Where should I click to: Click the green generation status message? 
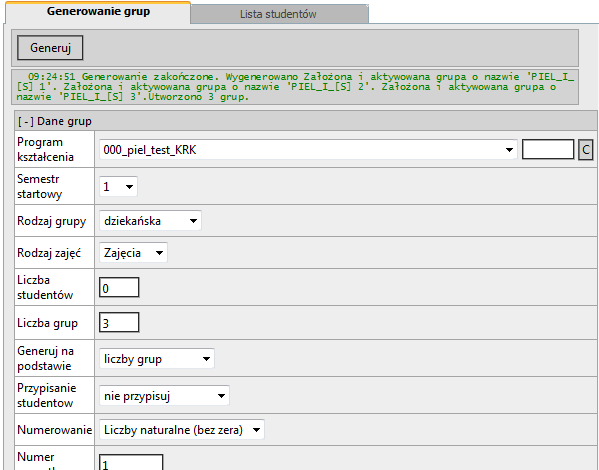click(295, 87)
